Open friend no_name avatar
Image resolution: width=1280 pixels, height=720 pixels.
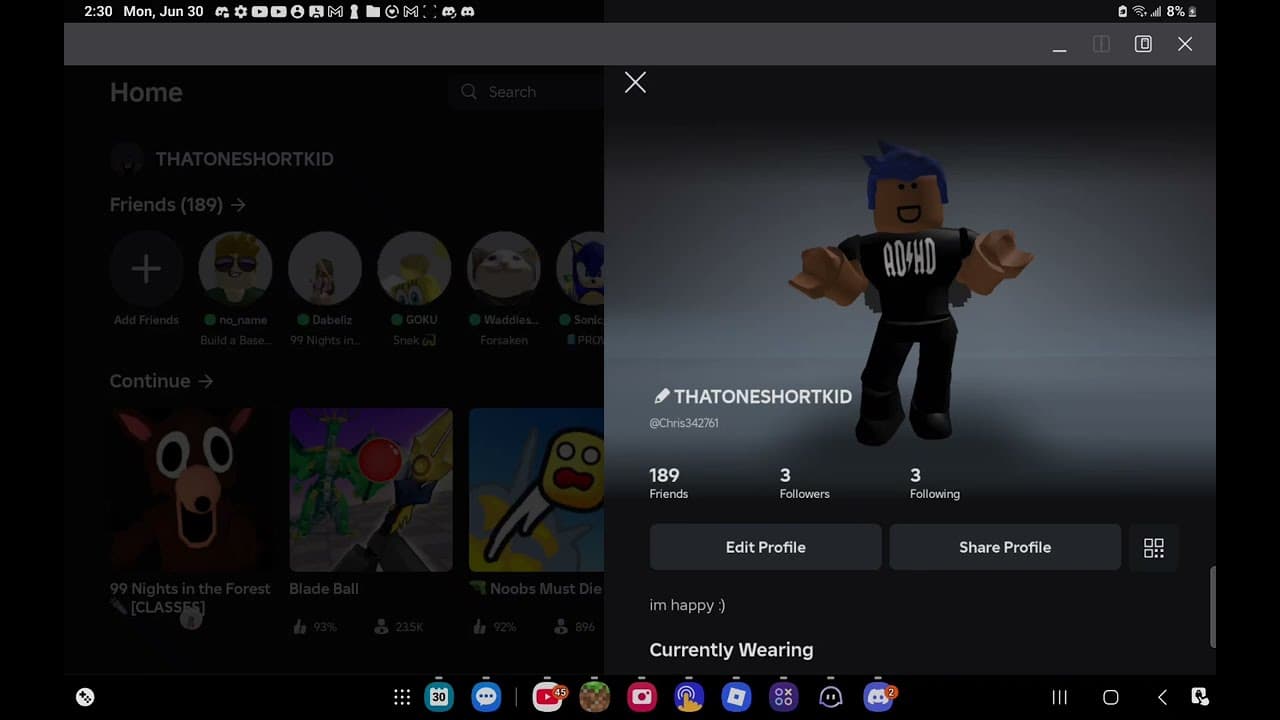[x=235, y=269]
